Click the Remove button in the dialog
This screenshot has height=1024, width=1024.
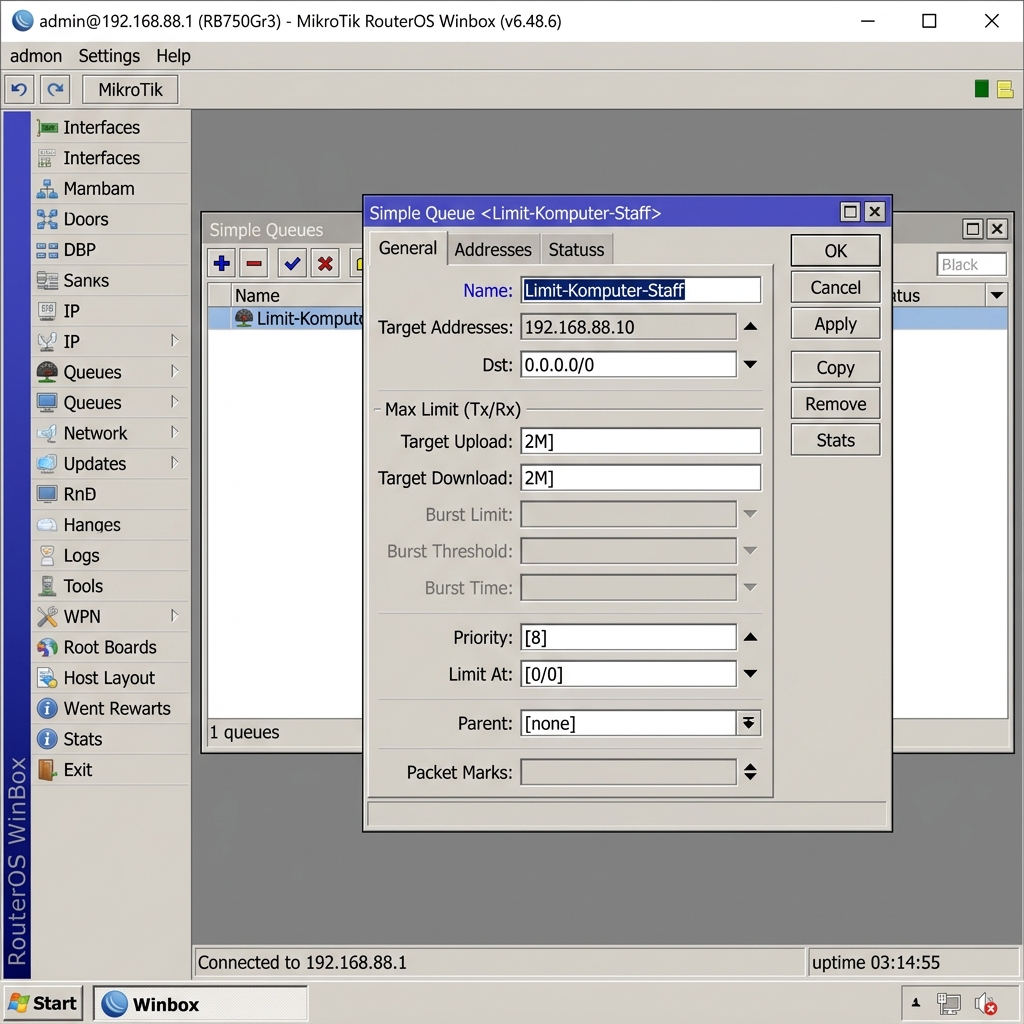click(x=835, y=404)
